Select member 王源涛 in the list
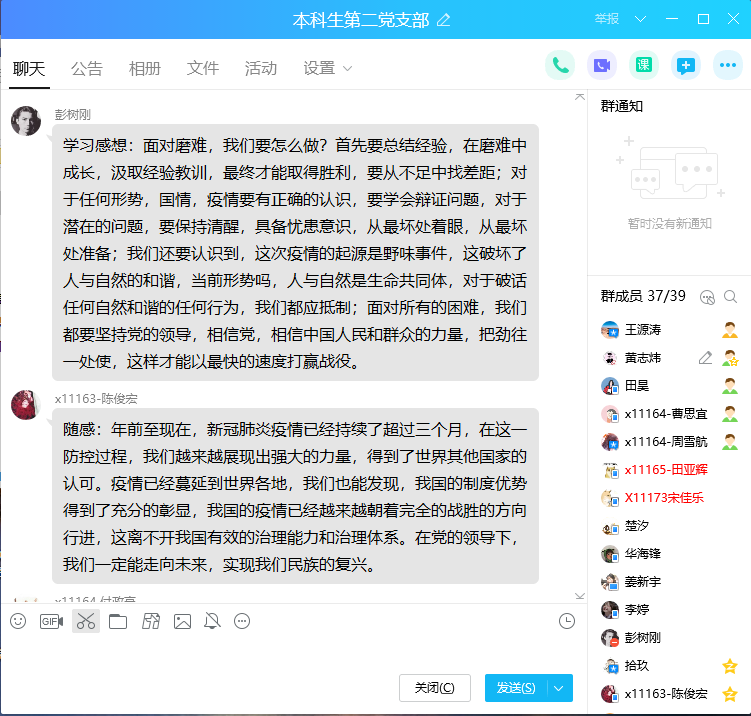751x716 pixels. (642, 329)
